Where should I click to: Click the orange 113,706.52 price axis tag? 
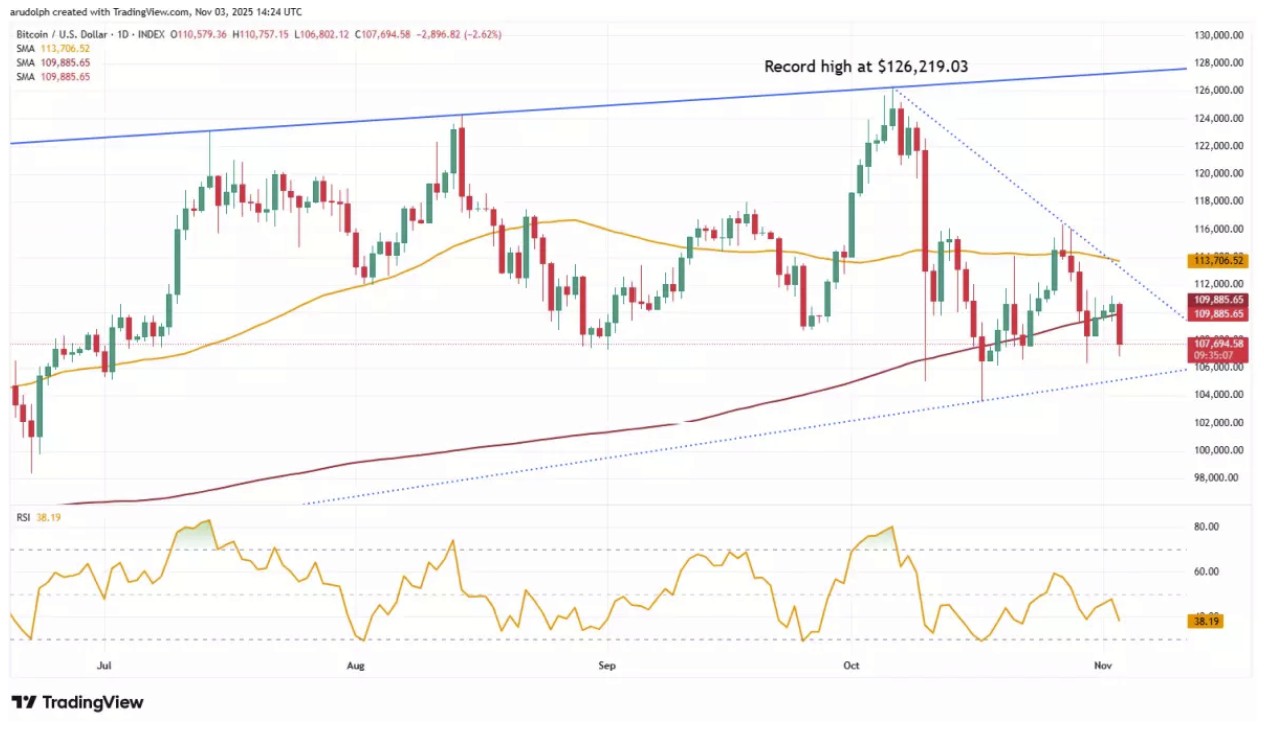pyautogui.click(x=1216, y=260)
